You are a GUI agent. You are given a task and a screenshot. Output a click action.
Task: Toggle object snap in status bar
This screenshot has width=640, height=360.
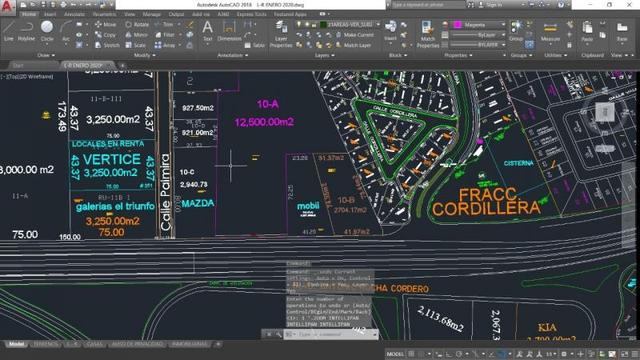pyautogui.click(x=503, y=354)
